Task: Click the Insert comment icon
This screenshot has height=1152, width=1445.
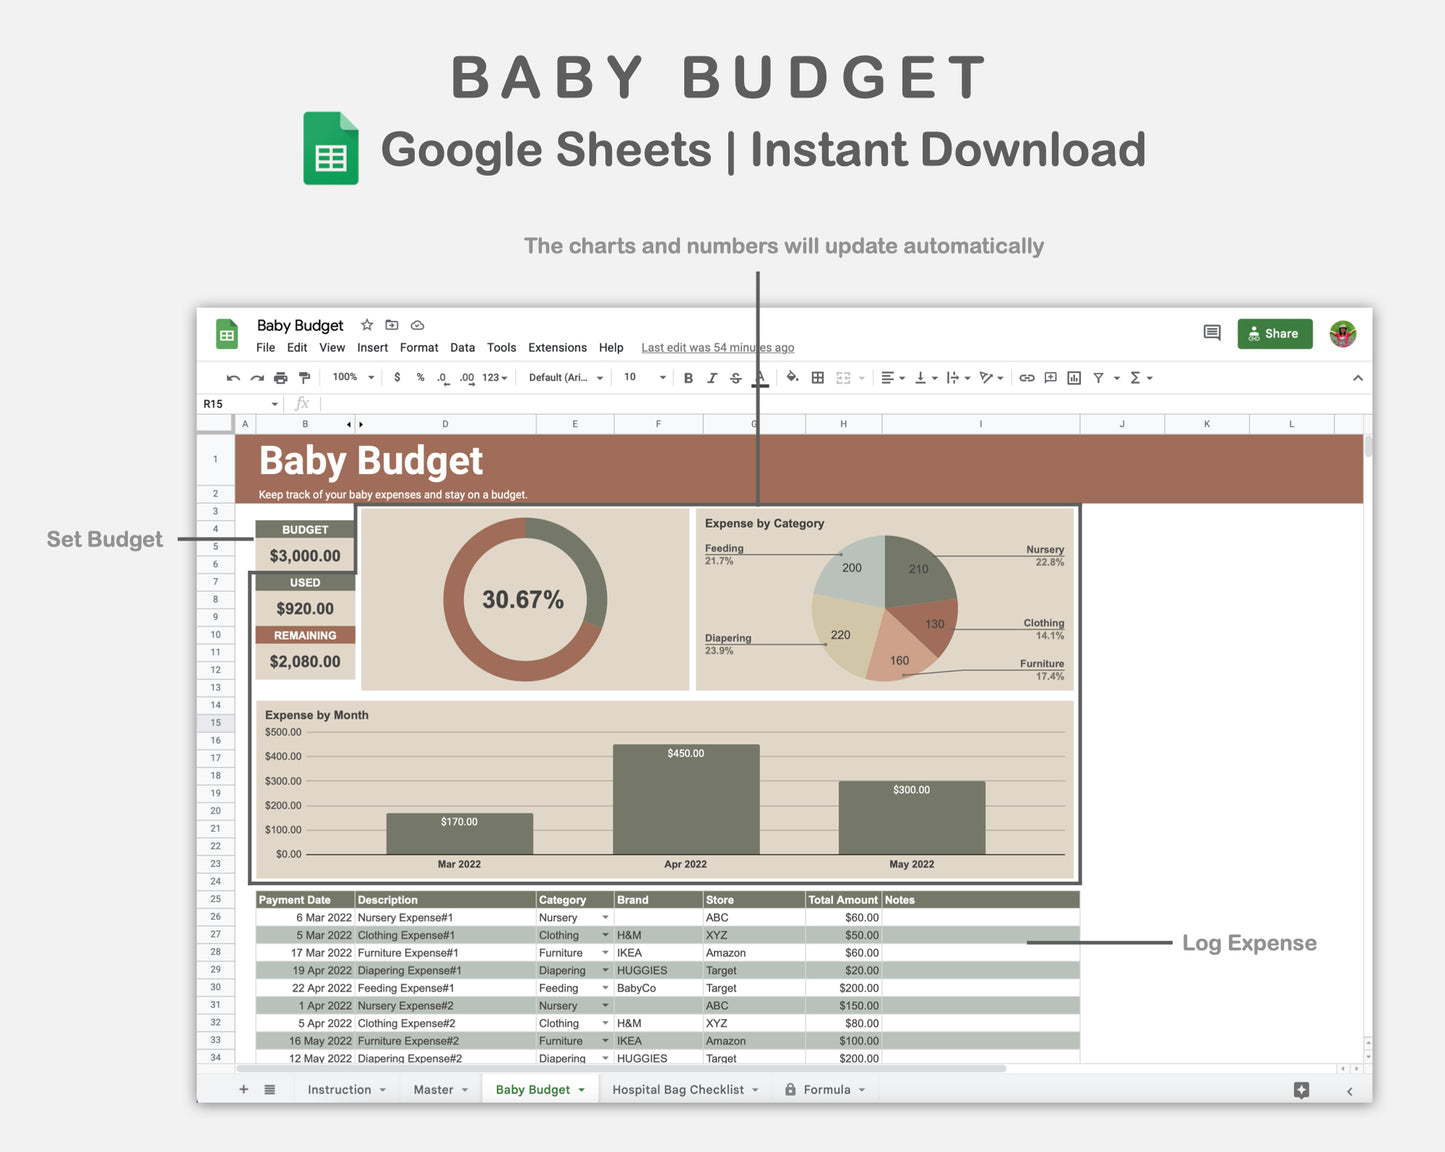Action: pyautogui.click(x=1050, y=377)
